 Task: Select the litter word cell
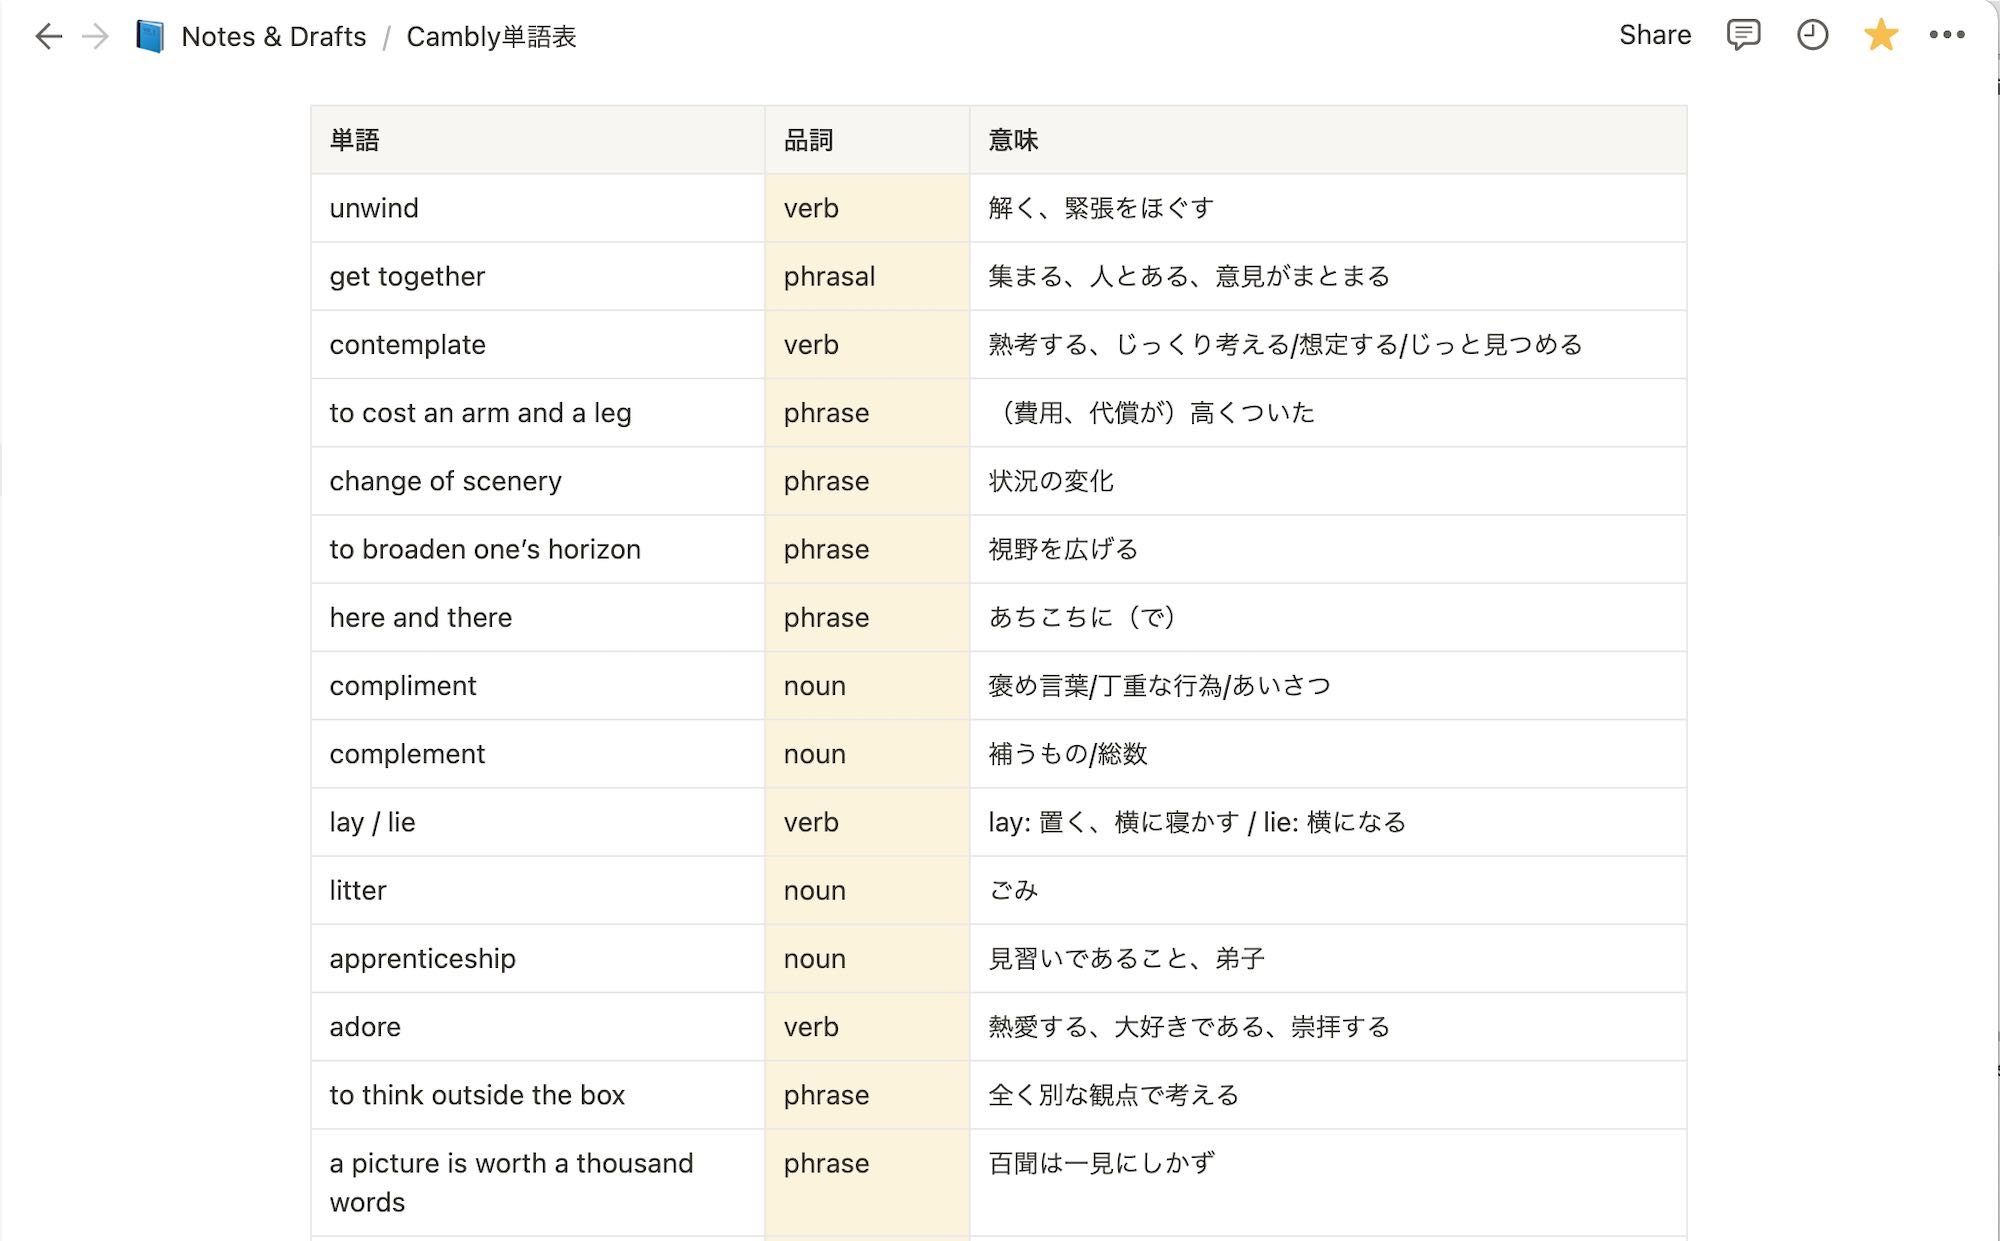tap(357, 890)
